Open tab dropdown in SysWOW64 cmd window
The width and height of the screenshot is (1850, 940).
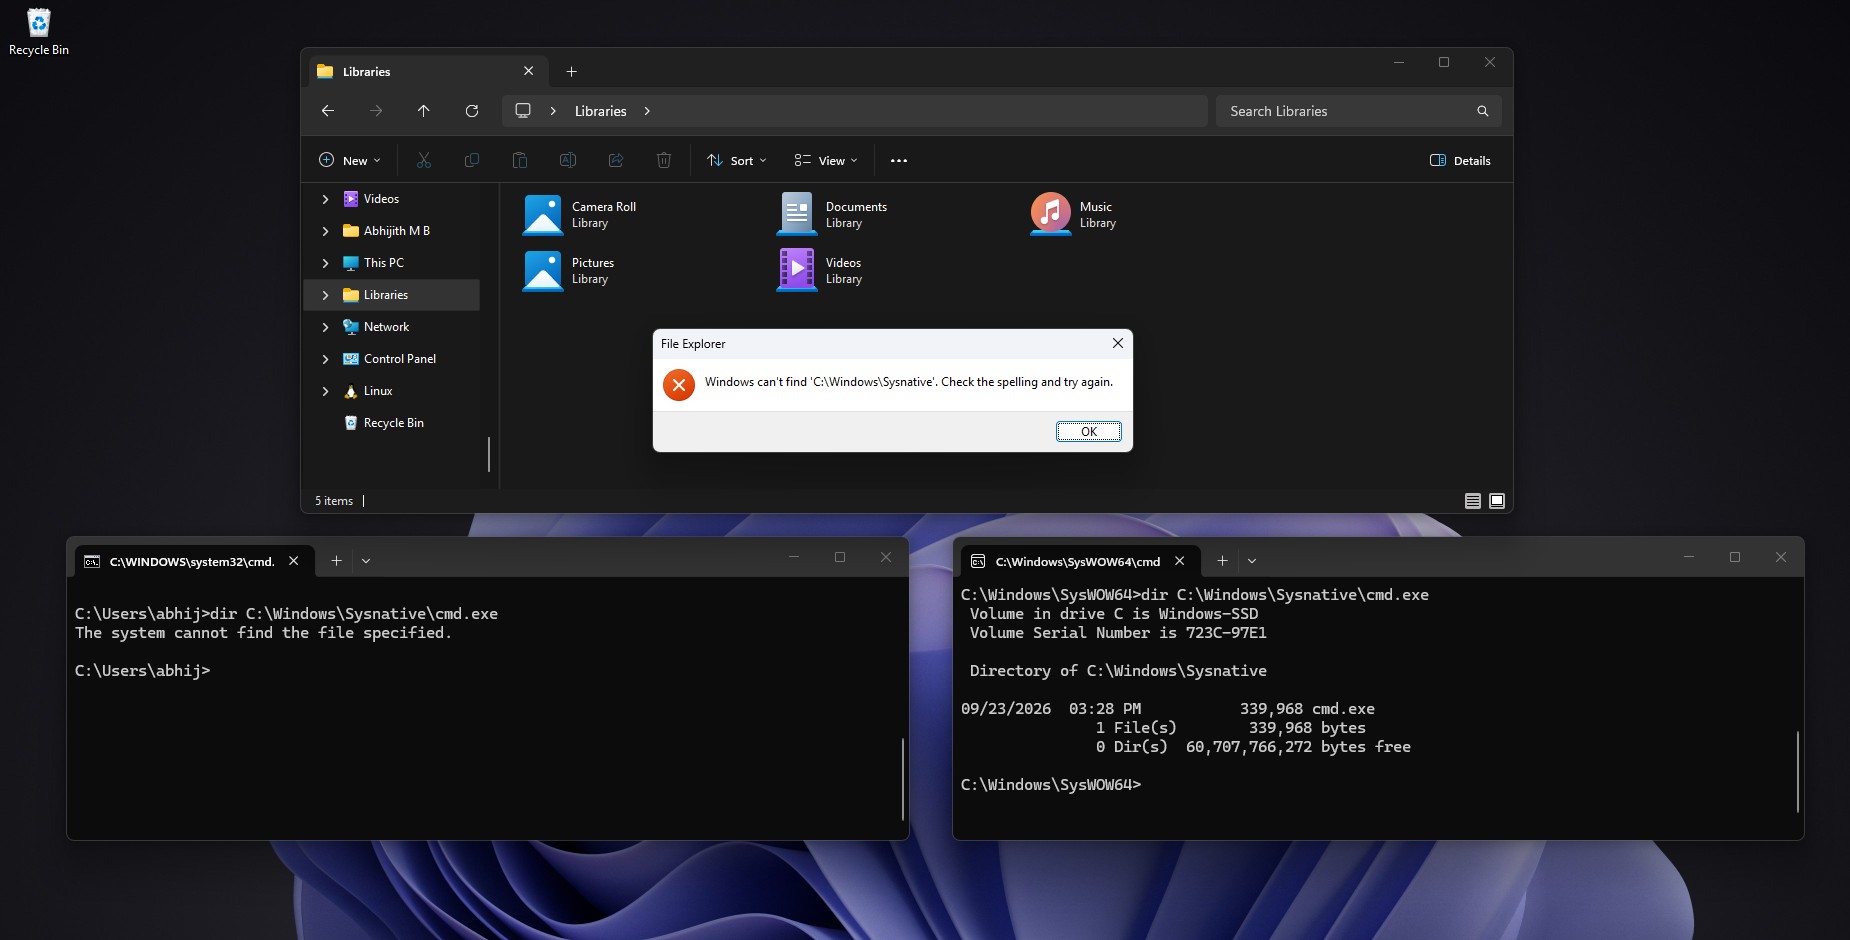coord(1252,561)
